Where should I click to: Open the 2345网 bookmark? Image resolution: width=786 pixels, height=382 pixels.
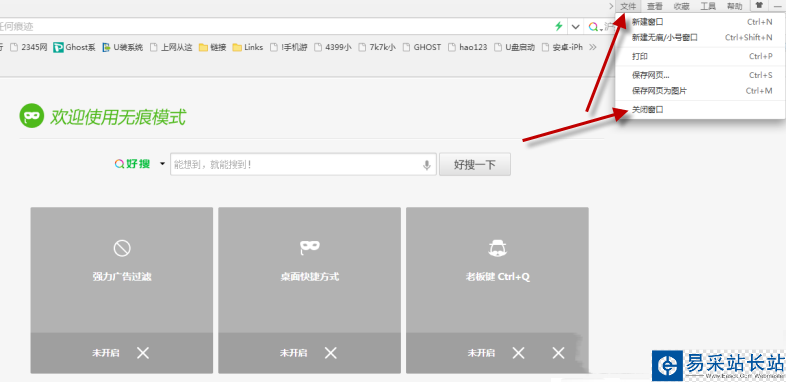coord(29,48)
